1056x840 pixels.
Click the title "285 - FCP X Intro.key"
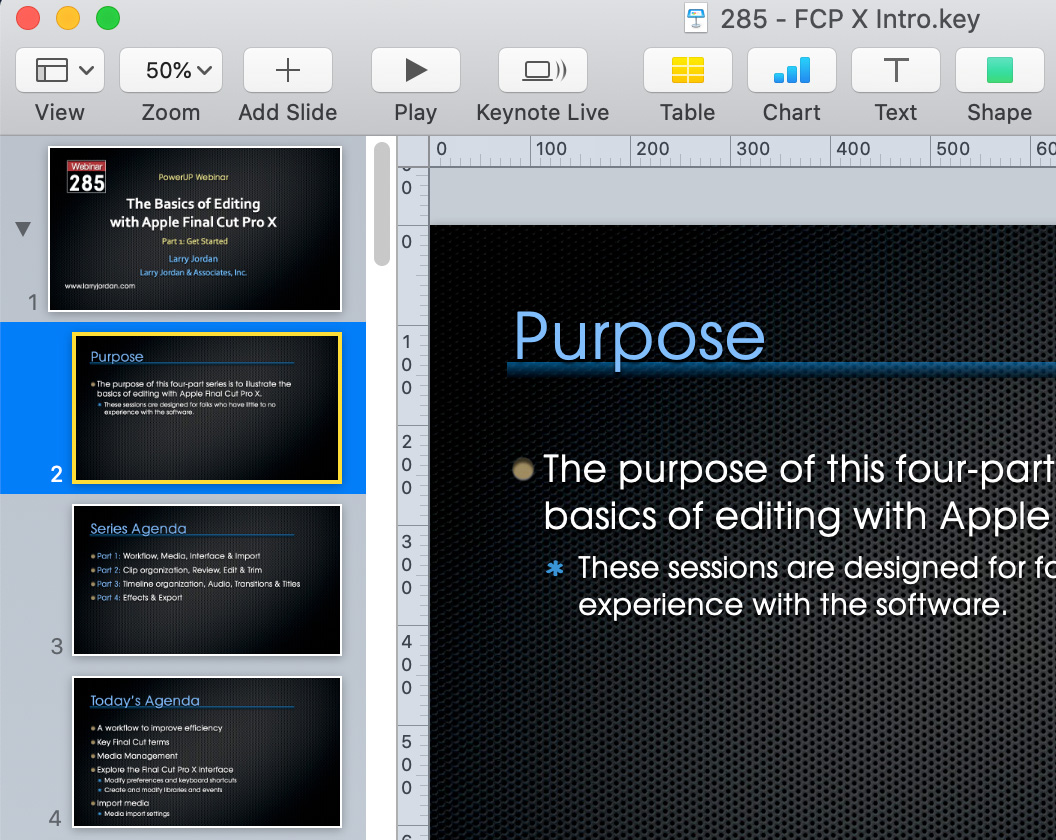pos(850,19)
